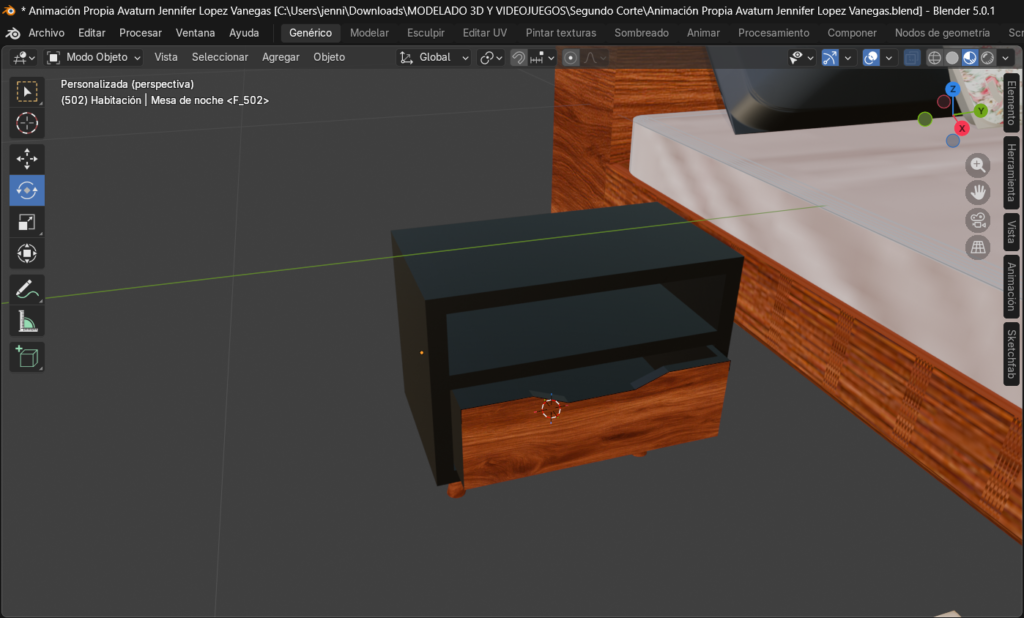Open the Sketchfab sidebar tab

point(1011,353)
